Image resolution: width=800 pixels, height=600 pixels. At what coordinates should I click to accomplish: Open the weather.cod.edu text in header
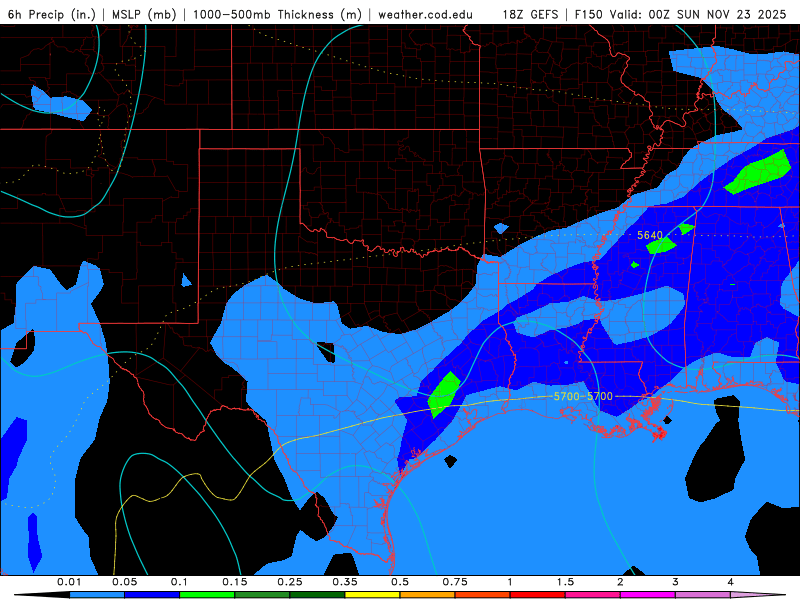[x=425, y=14]
